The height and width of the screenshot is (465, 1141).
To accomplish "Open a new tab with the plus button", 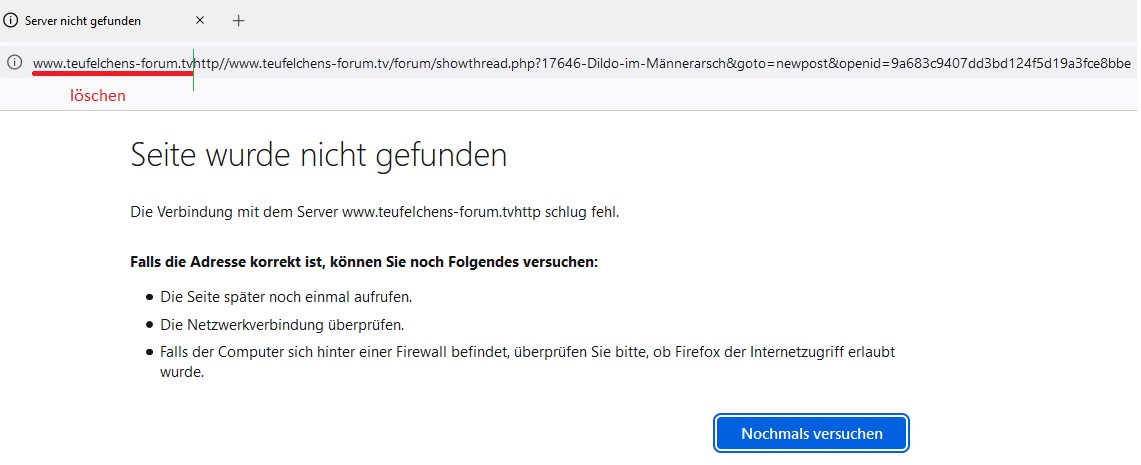I will pyautogui.click(x=238, y=20).
